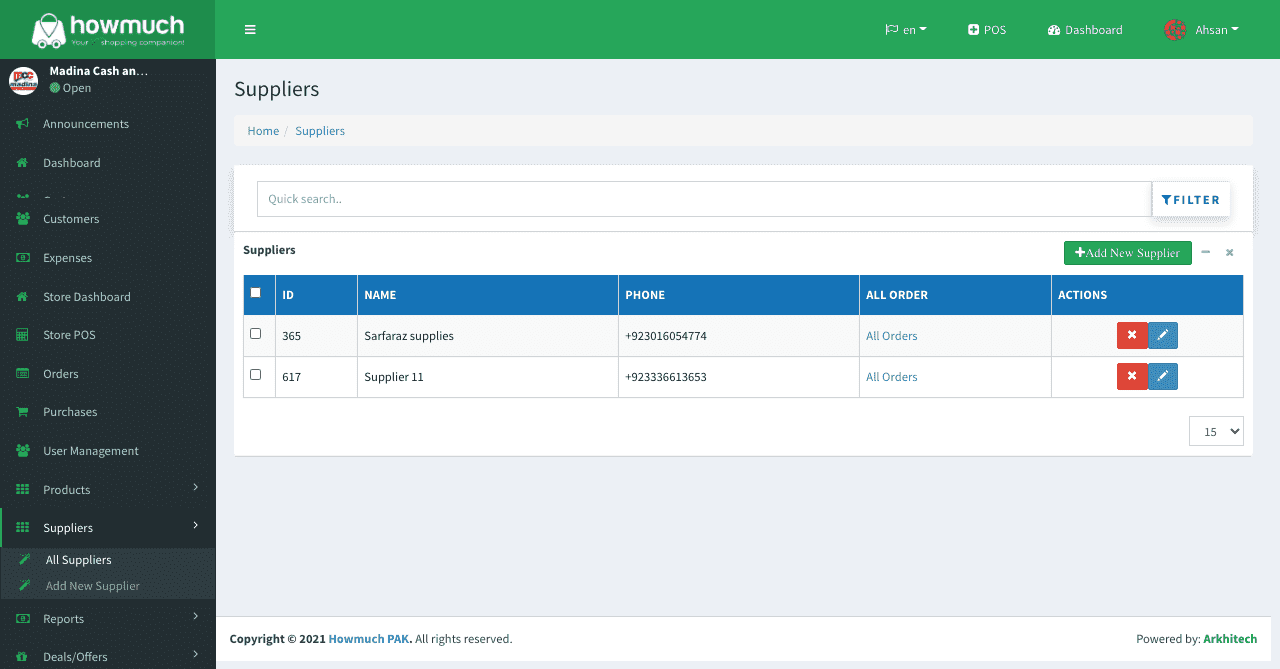Click the Purchases cart icon
The width and height of the screenshot is (1280, 669).
pos(22,412)
